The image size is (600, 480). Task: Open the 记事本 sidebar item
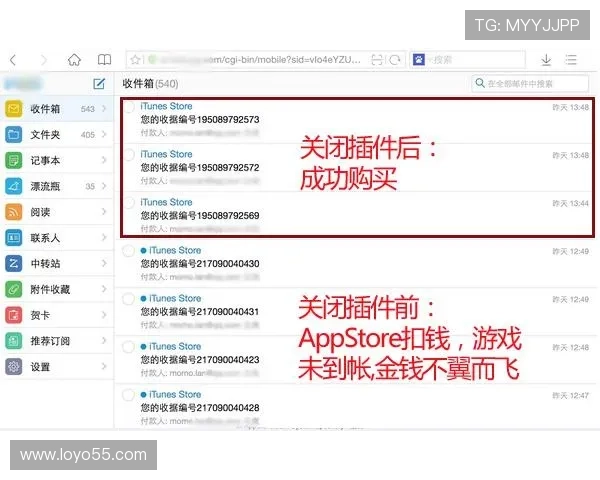click(x=57, y=160)
